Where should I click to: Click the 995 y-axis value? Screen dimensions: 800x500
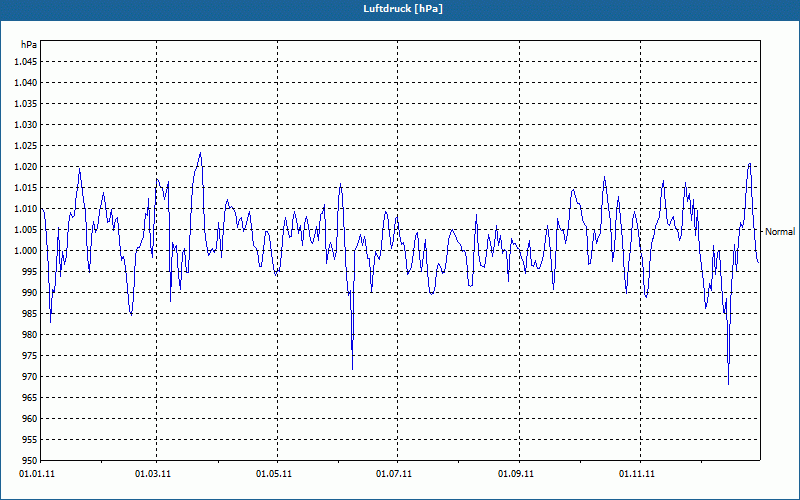pos(30,271)
